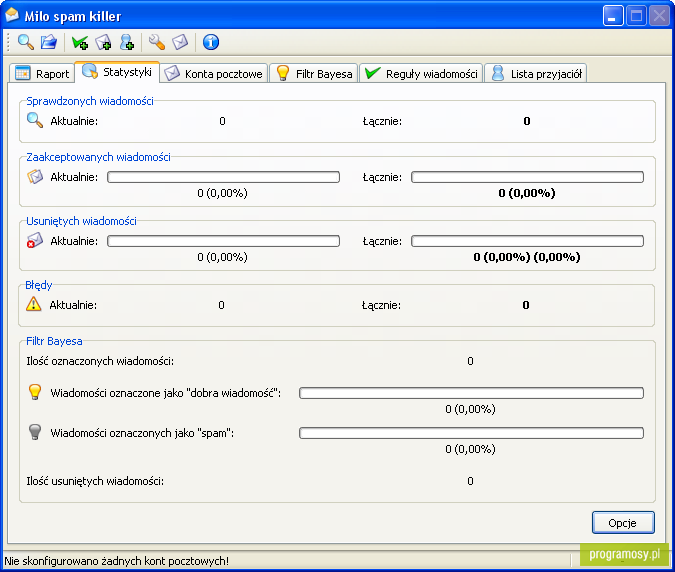The width and height of the screenshot is (675, 572).
Task: Minimize the Milo spam killer window
Action: pos(613,16)
